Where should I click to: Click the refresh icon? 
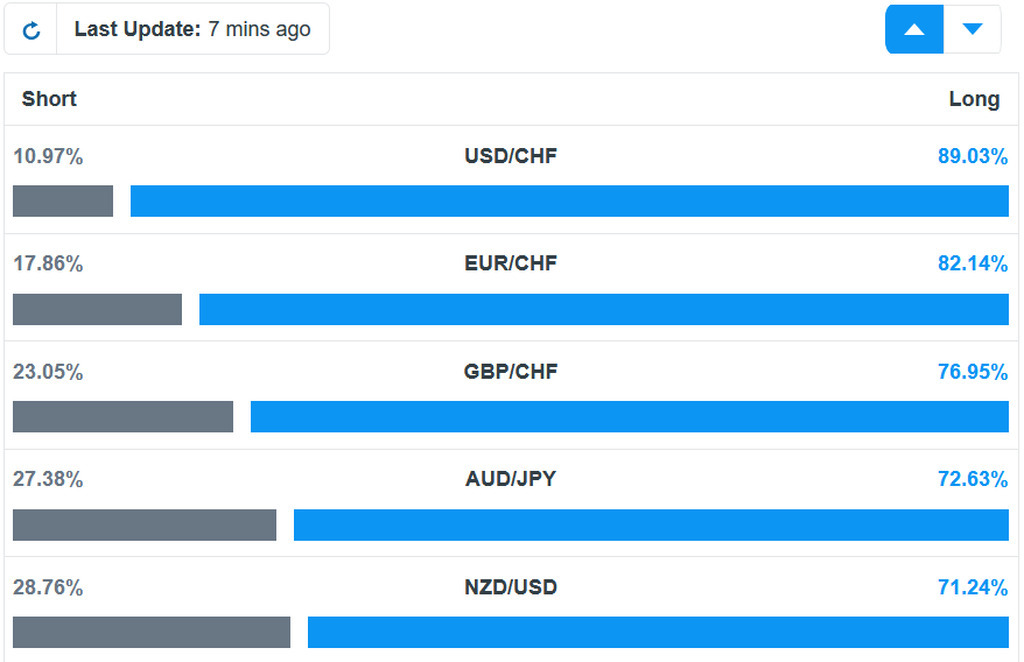[x=31, y=30]
